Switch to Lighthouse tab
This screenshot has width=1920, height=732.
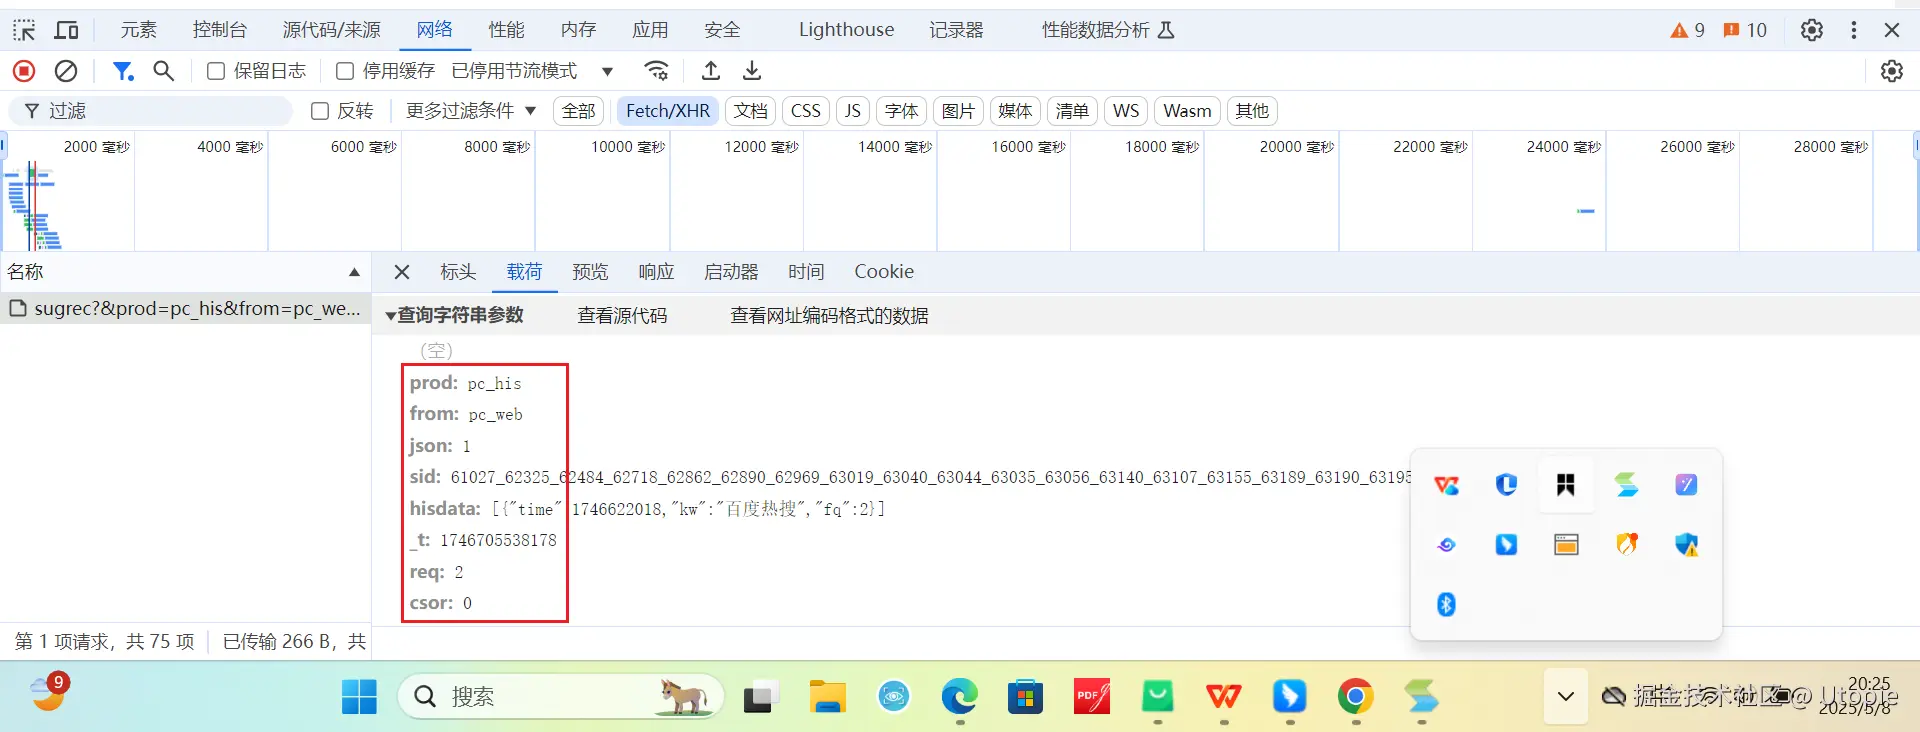point(846,30)
